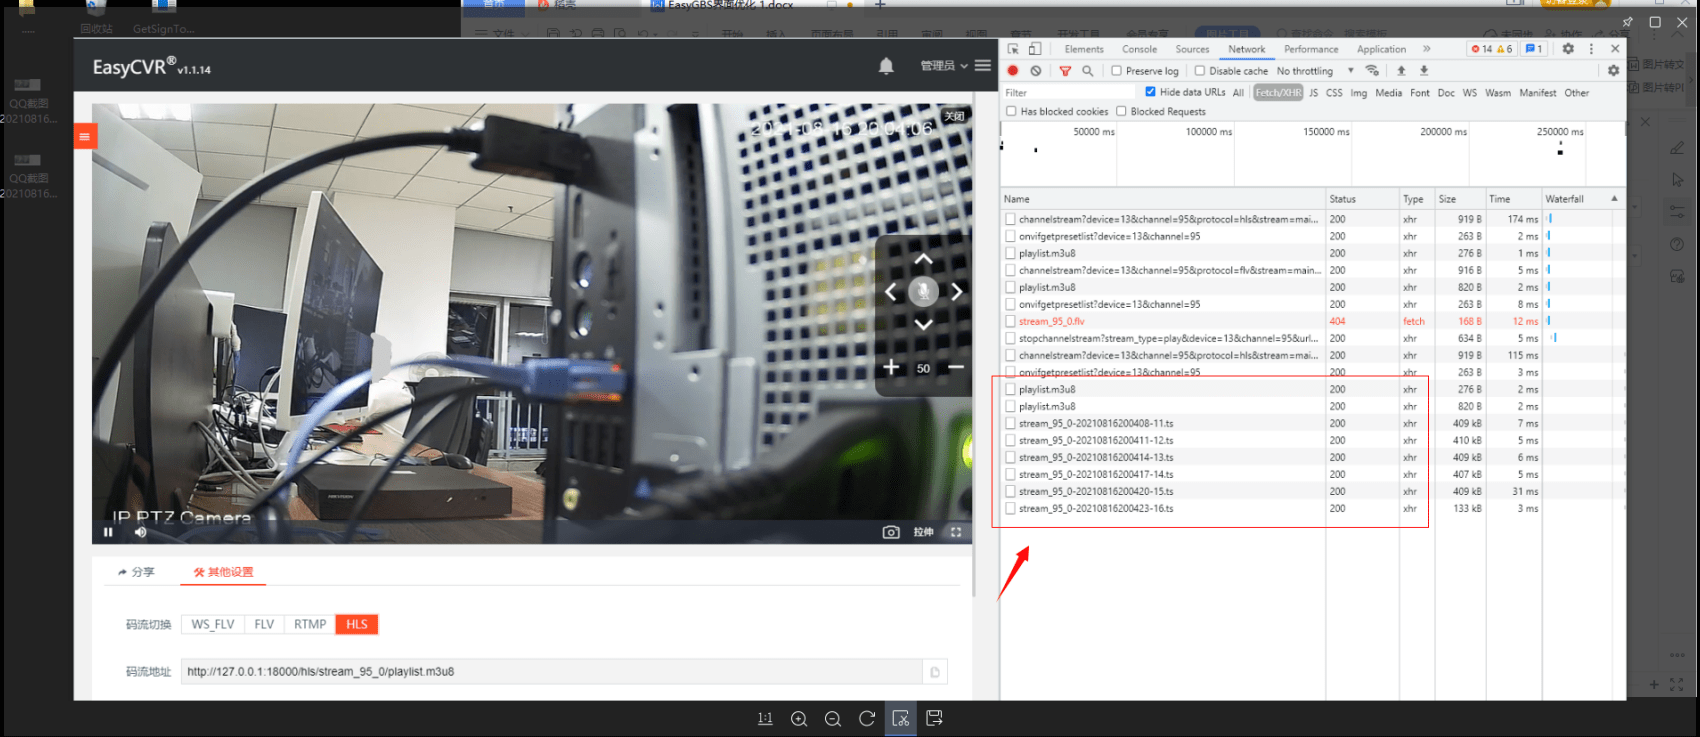1700x737 pixels.
Task: Check the Disable cache option
Action: click(x=1200, y=71)
